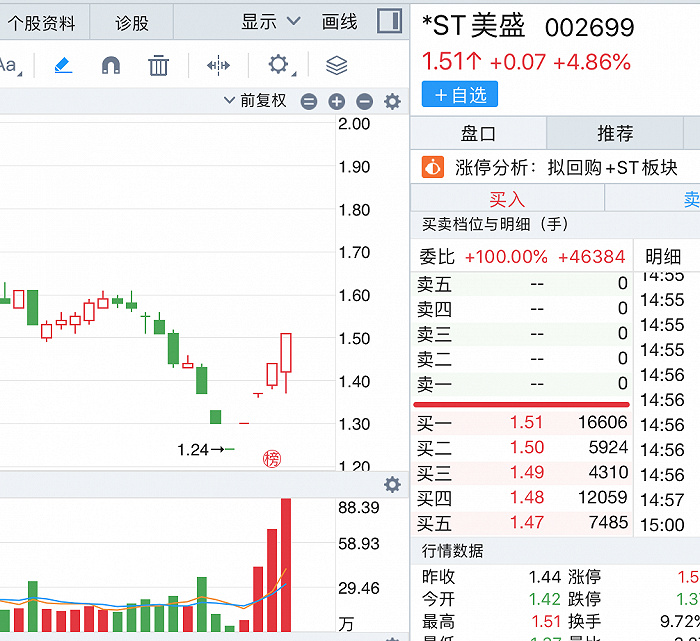The width and height of the screenshot is (700, 641).
Task: Open the drawing settings gear
Action: coord(279,65)
